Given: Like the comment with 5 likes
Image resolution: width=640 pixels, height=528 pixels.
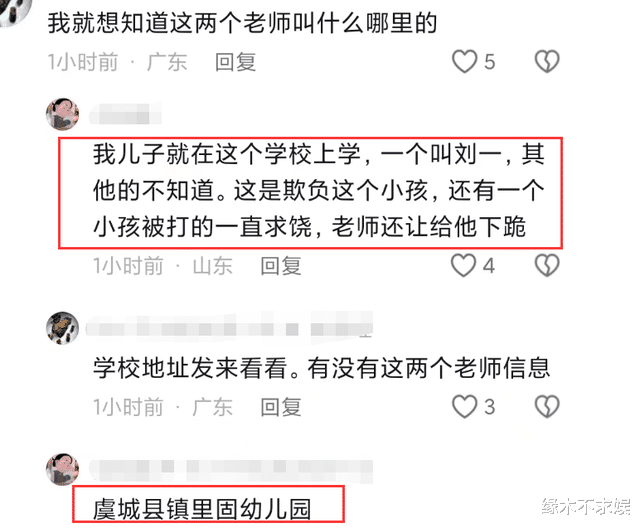Looking at the screenshot, I should pyautogui.click(x=464, y=62).
